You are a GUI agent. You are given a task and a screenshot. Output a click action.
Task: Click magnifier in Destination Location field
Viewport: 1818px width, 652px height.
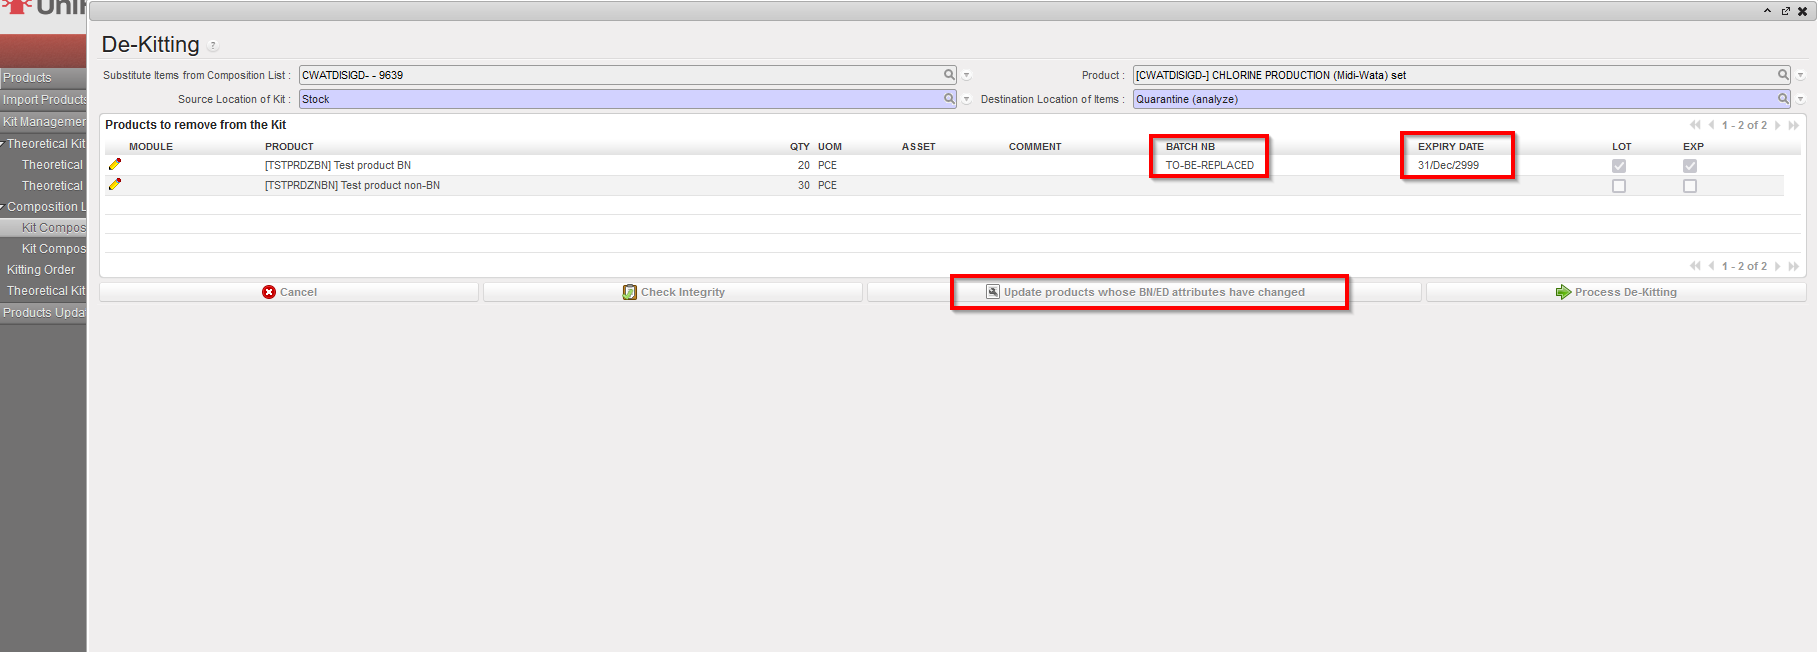coord(1783,99)
